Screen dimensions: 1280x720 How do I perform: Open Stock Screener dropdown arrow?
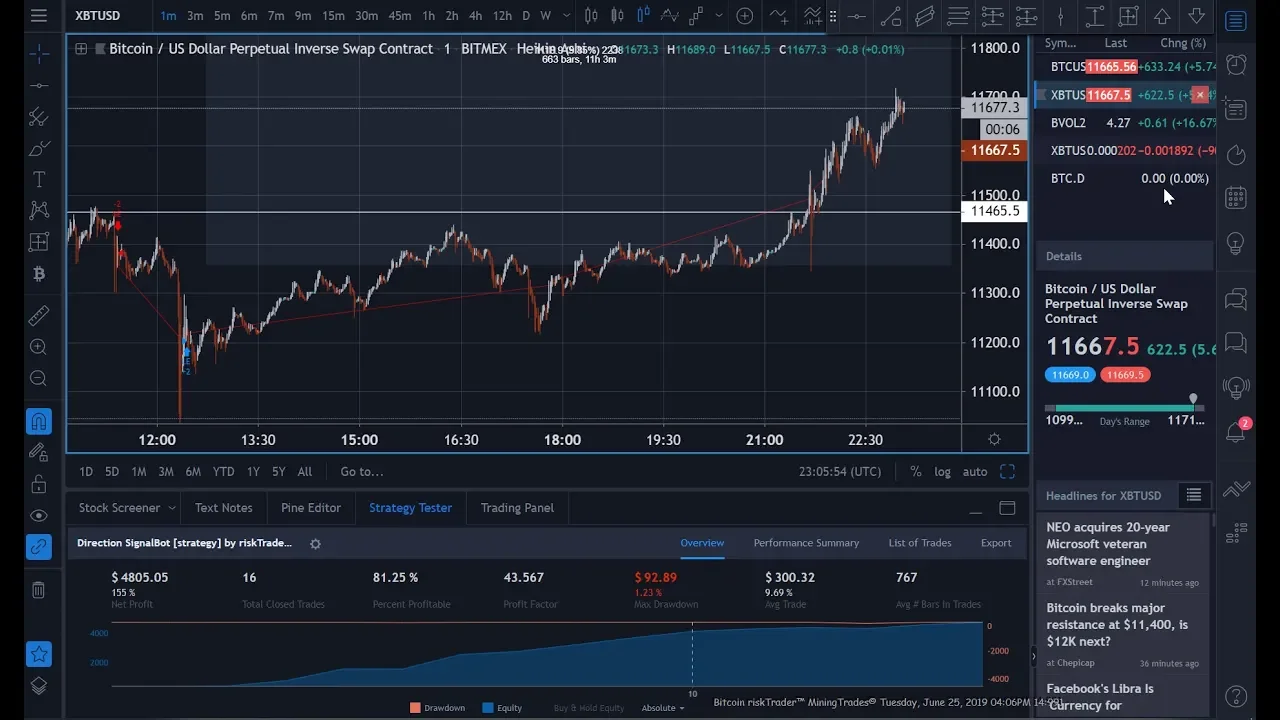(171, 508)
